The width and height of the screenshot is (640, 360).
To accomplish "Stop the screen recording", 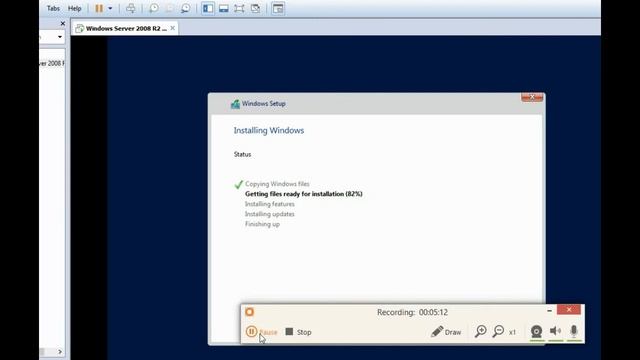I will tap(298, 332).
